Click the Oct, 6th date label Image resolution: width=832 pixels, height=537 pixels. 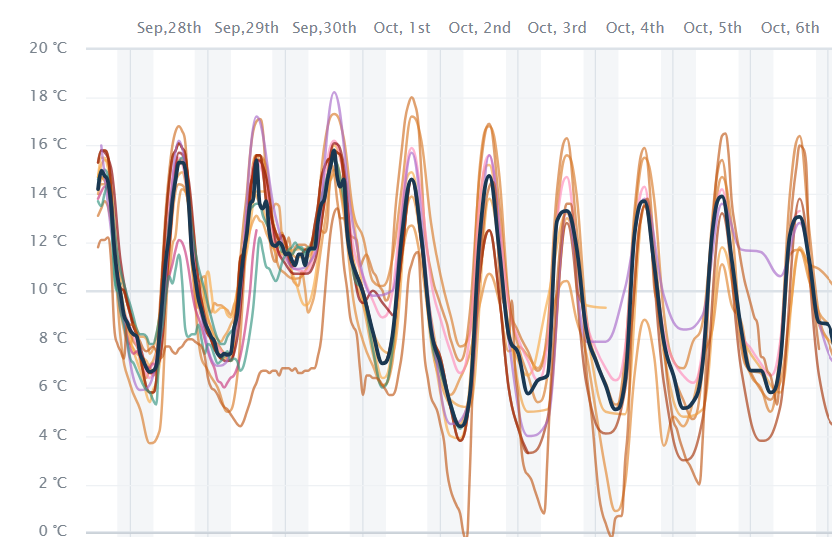pos(790,28)
